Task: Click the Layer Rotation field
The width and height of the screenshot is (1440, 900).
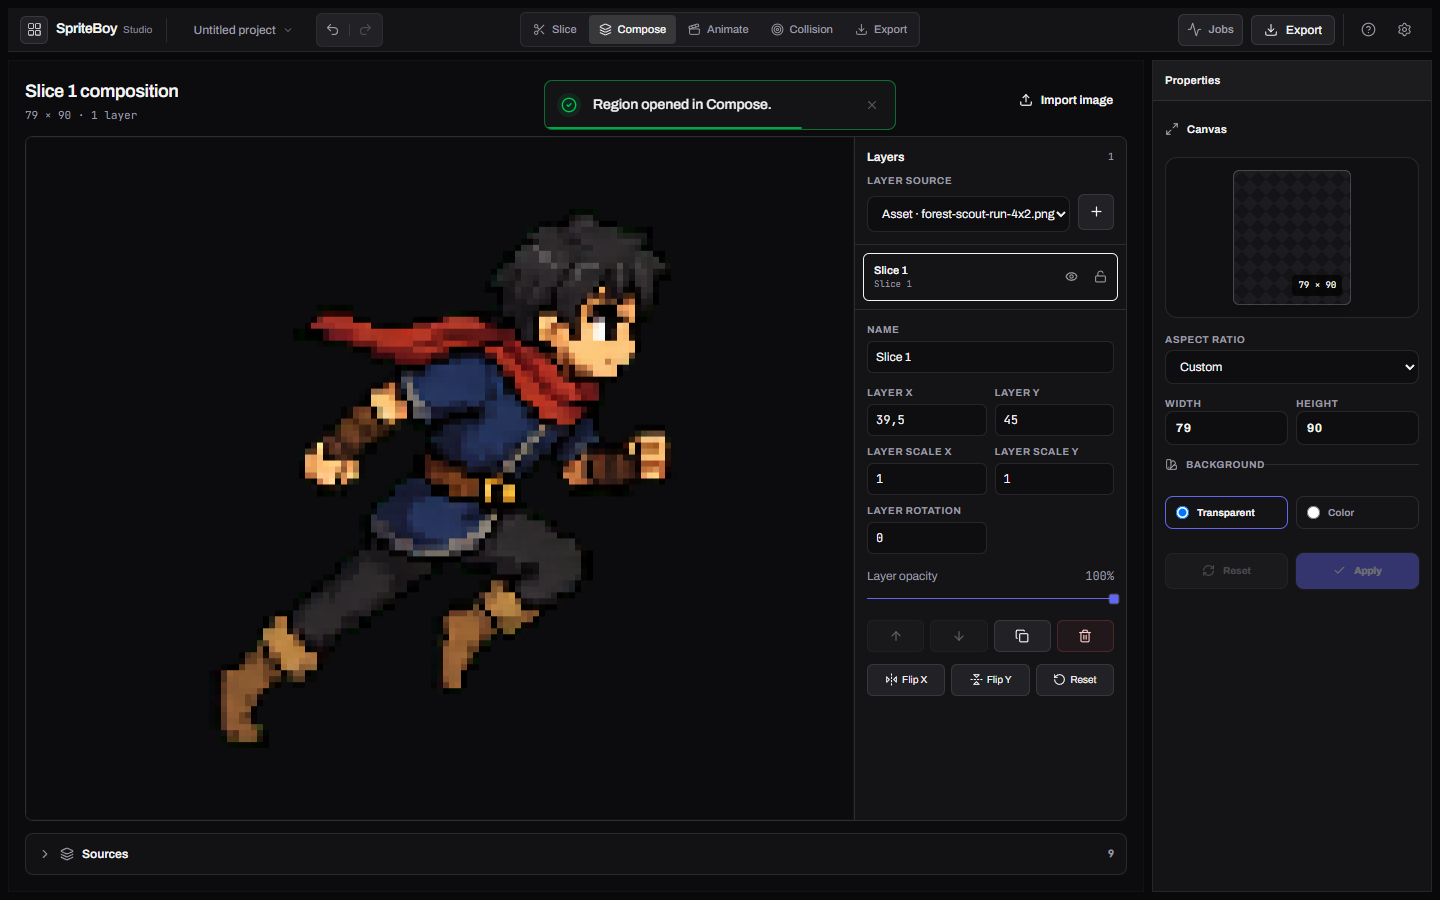Action: (x=927, y=538)
